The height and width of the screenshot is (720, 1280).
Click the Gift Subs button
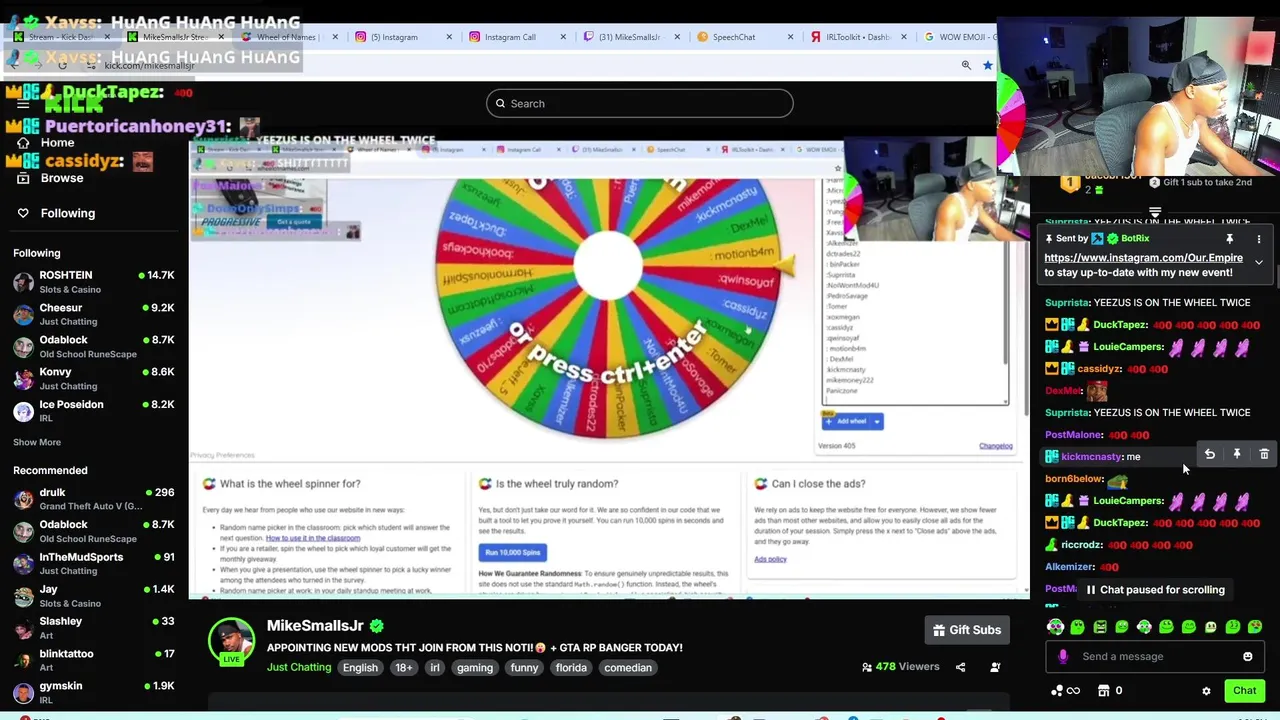pyautogui.click(x=967, y=630)
